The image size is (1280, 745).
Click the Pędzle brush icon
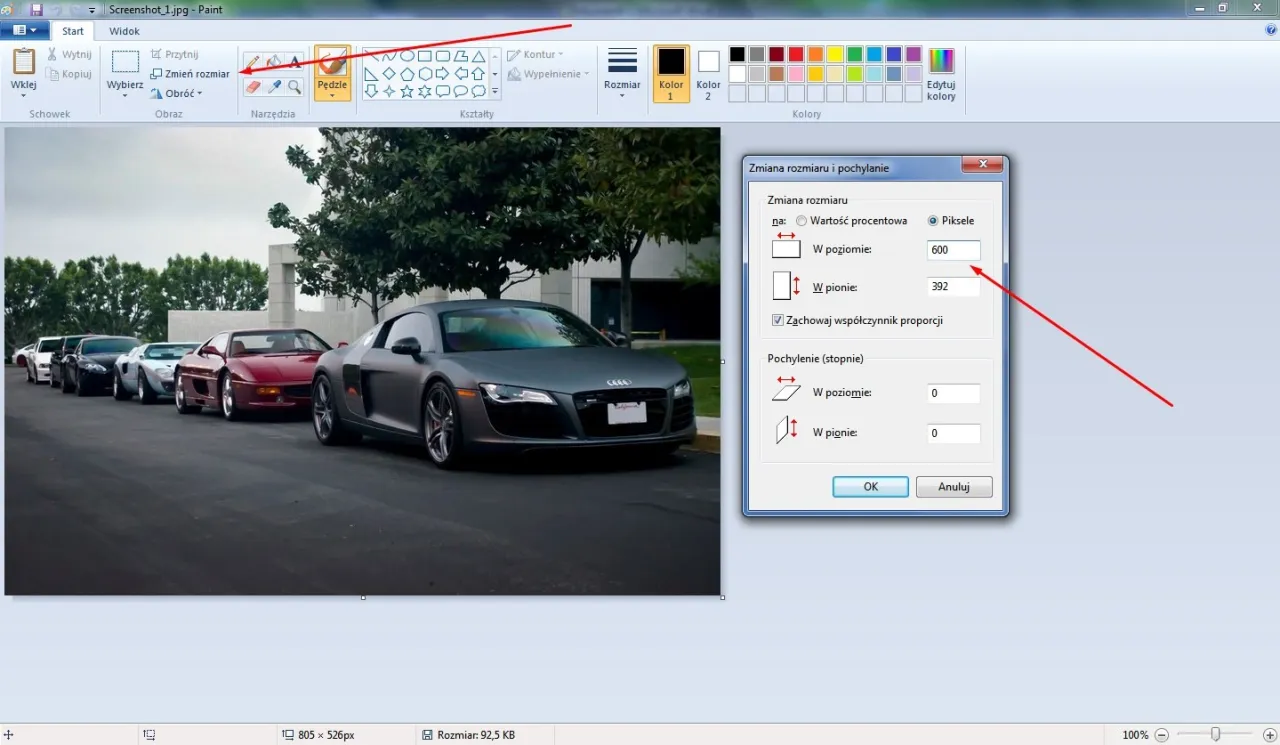332,63
